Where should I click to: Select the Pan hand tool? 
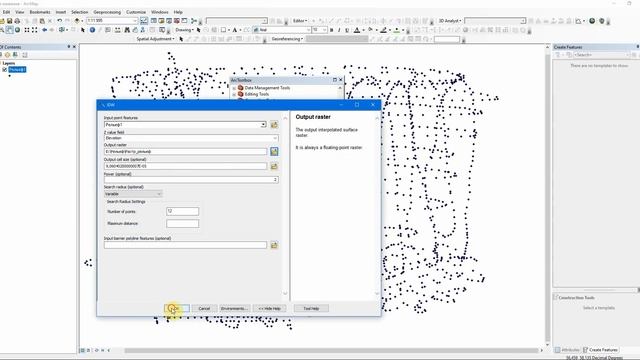(x=9, y=30)
